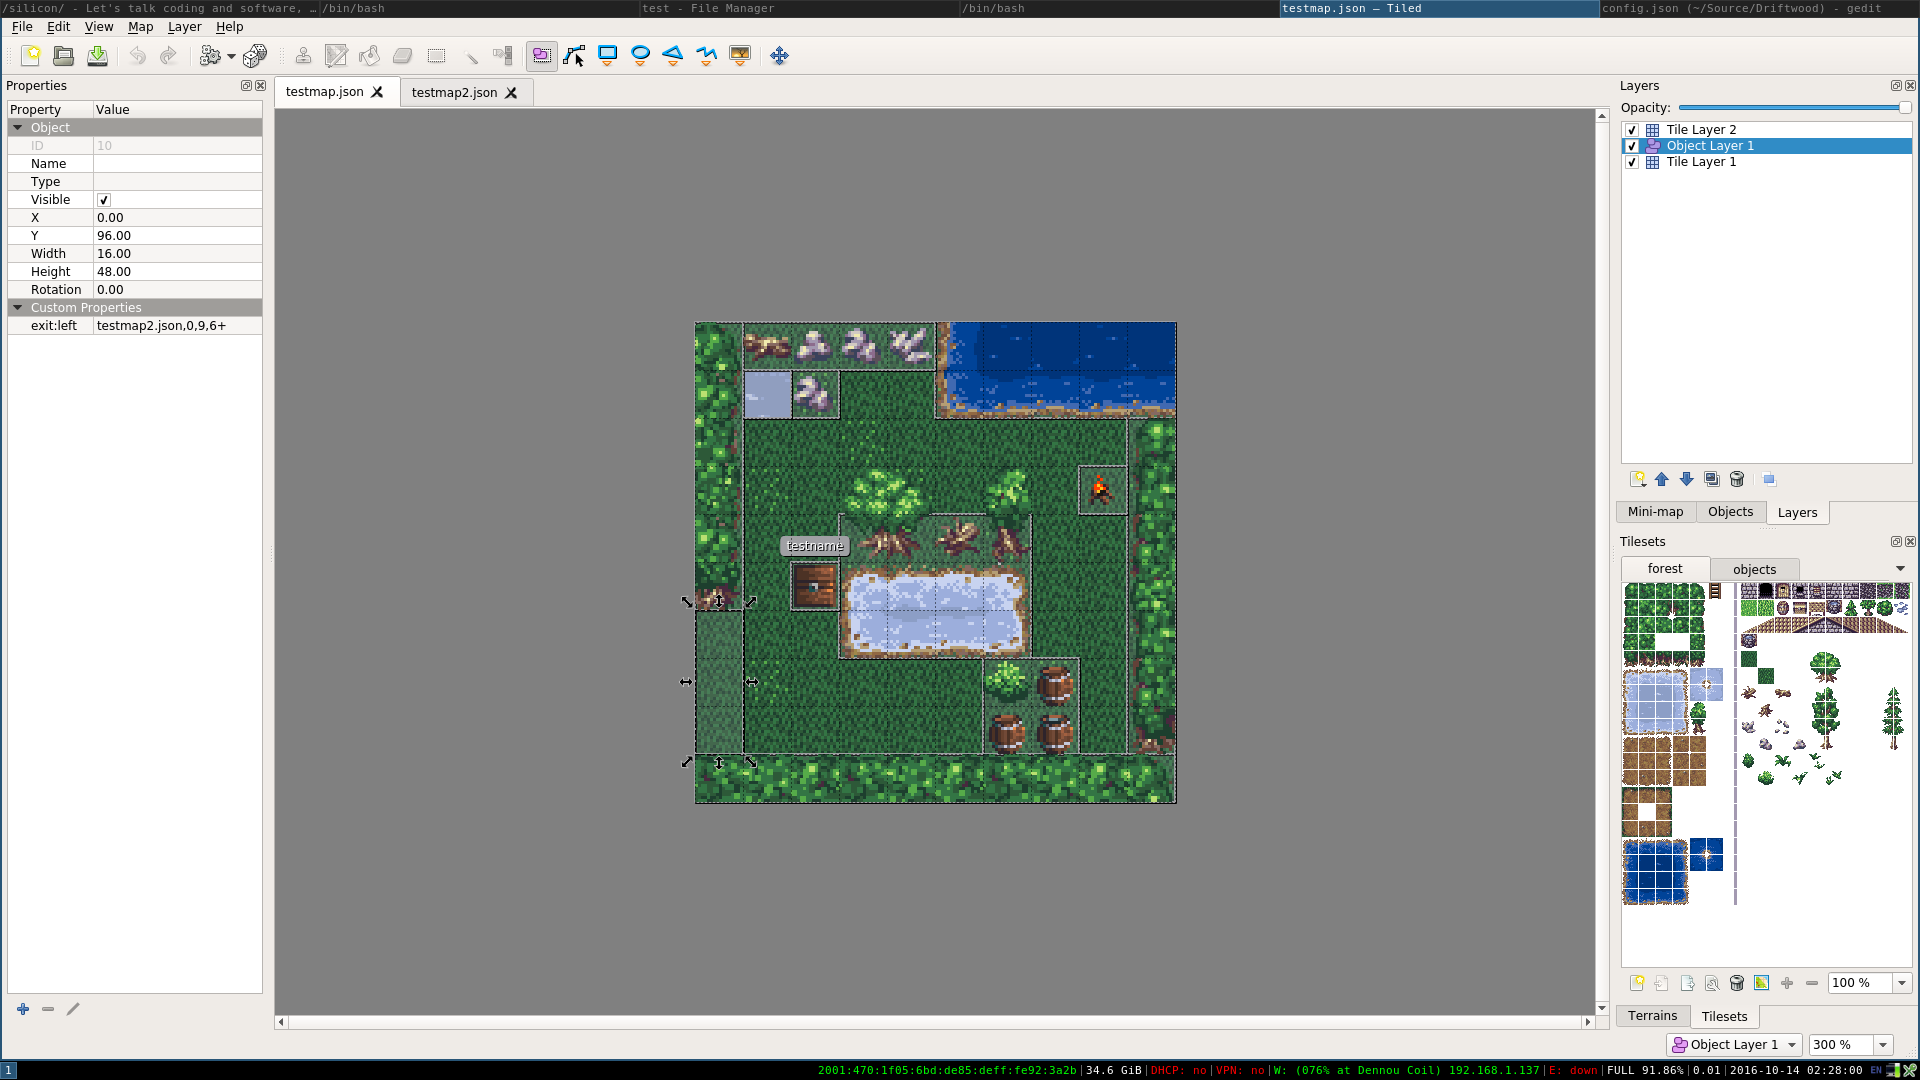Switch to the testmap2.json tab

pyautogui.click(x=454, y=92)
